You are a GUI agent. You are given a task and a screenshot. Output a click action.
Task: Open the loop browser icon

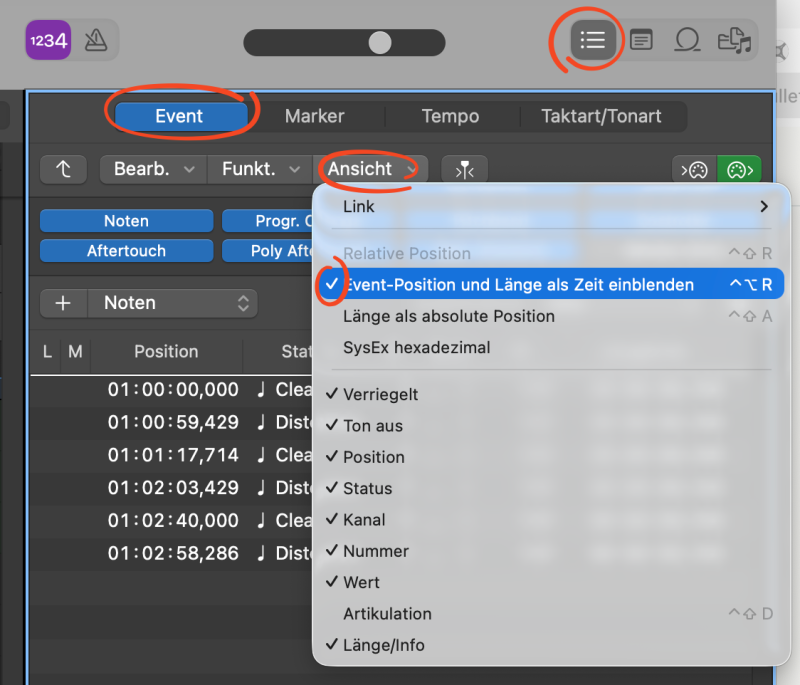(688, 40)
